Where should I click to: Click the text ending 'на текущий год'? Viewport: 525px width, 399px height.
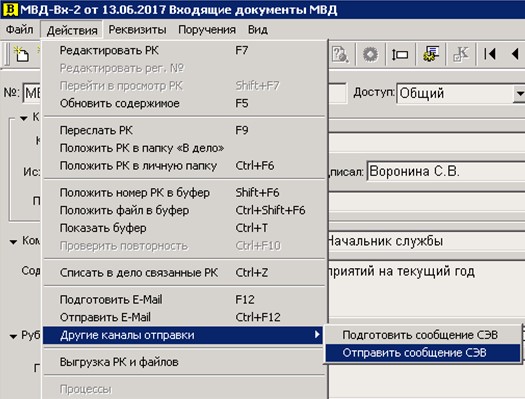(401, 271)
